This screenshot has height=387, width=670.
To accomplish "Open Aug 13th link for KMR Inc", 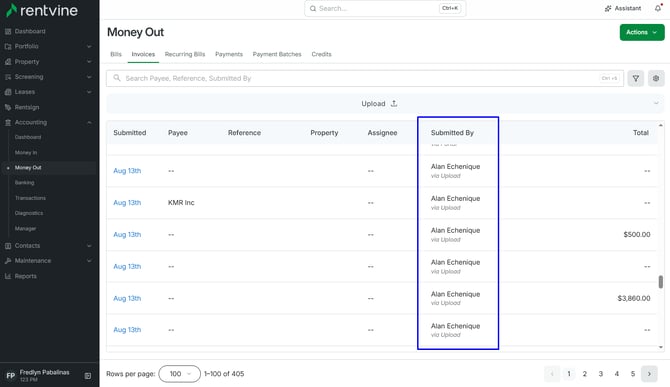I will (127, 202).
